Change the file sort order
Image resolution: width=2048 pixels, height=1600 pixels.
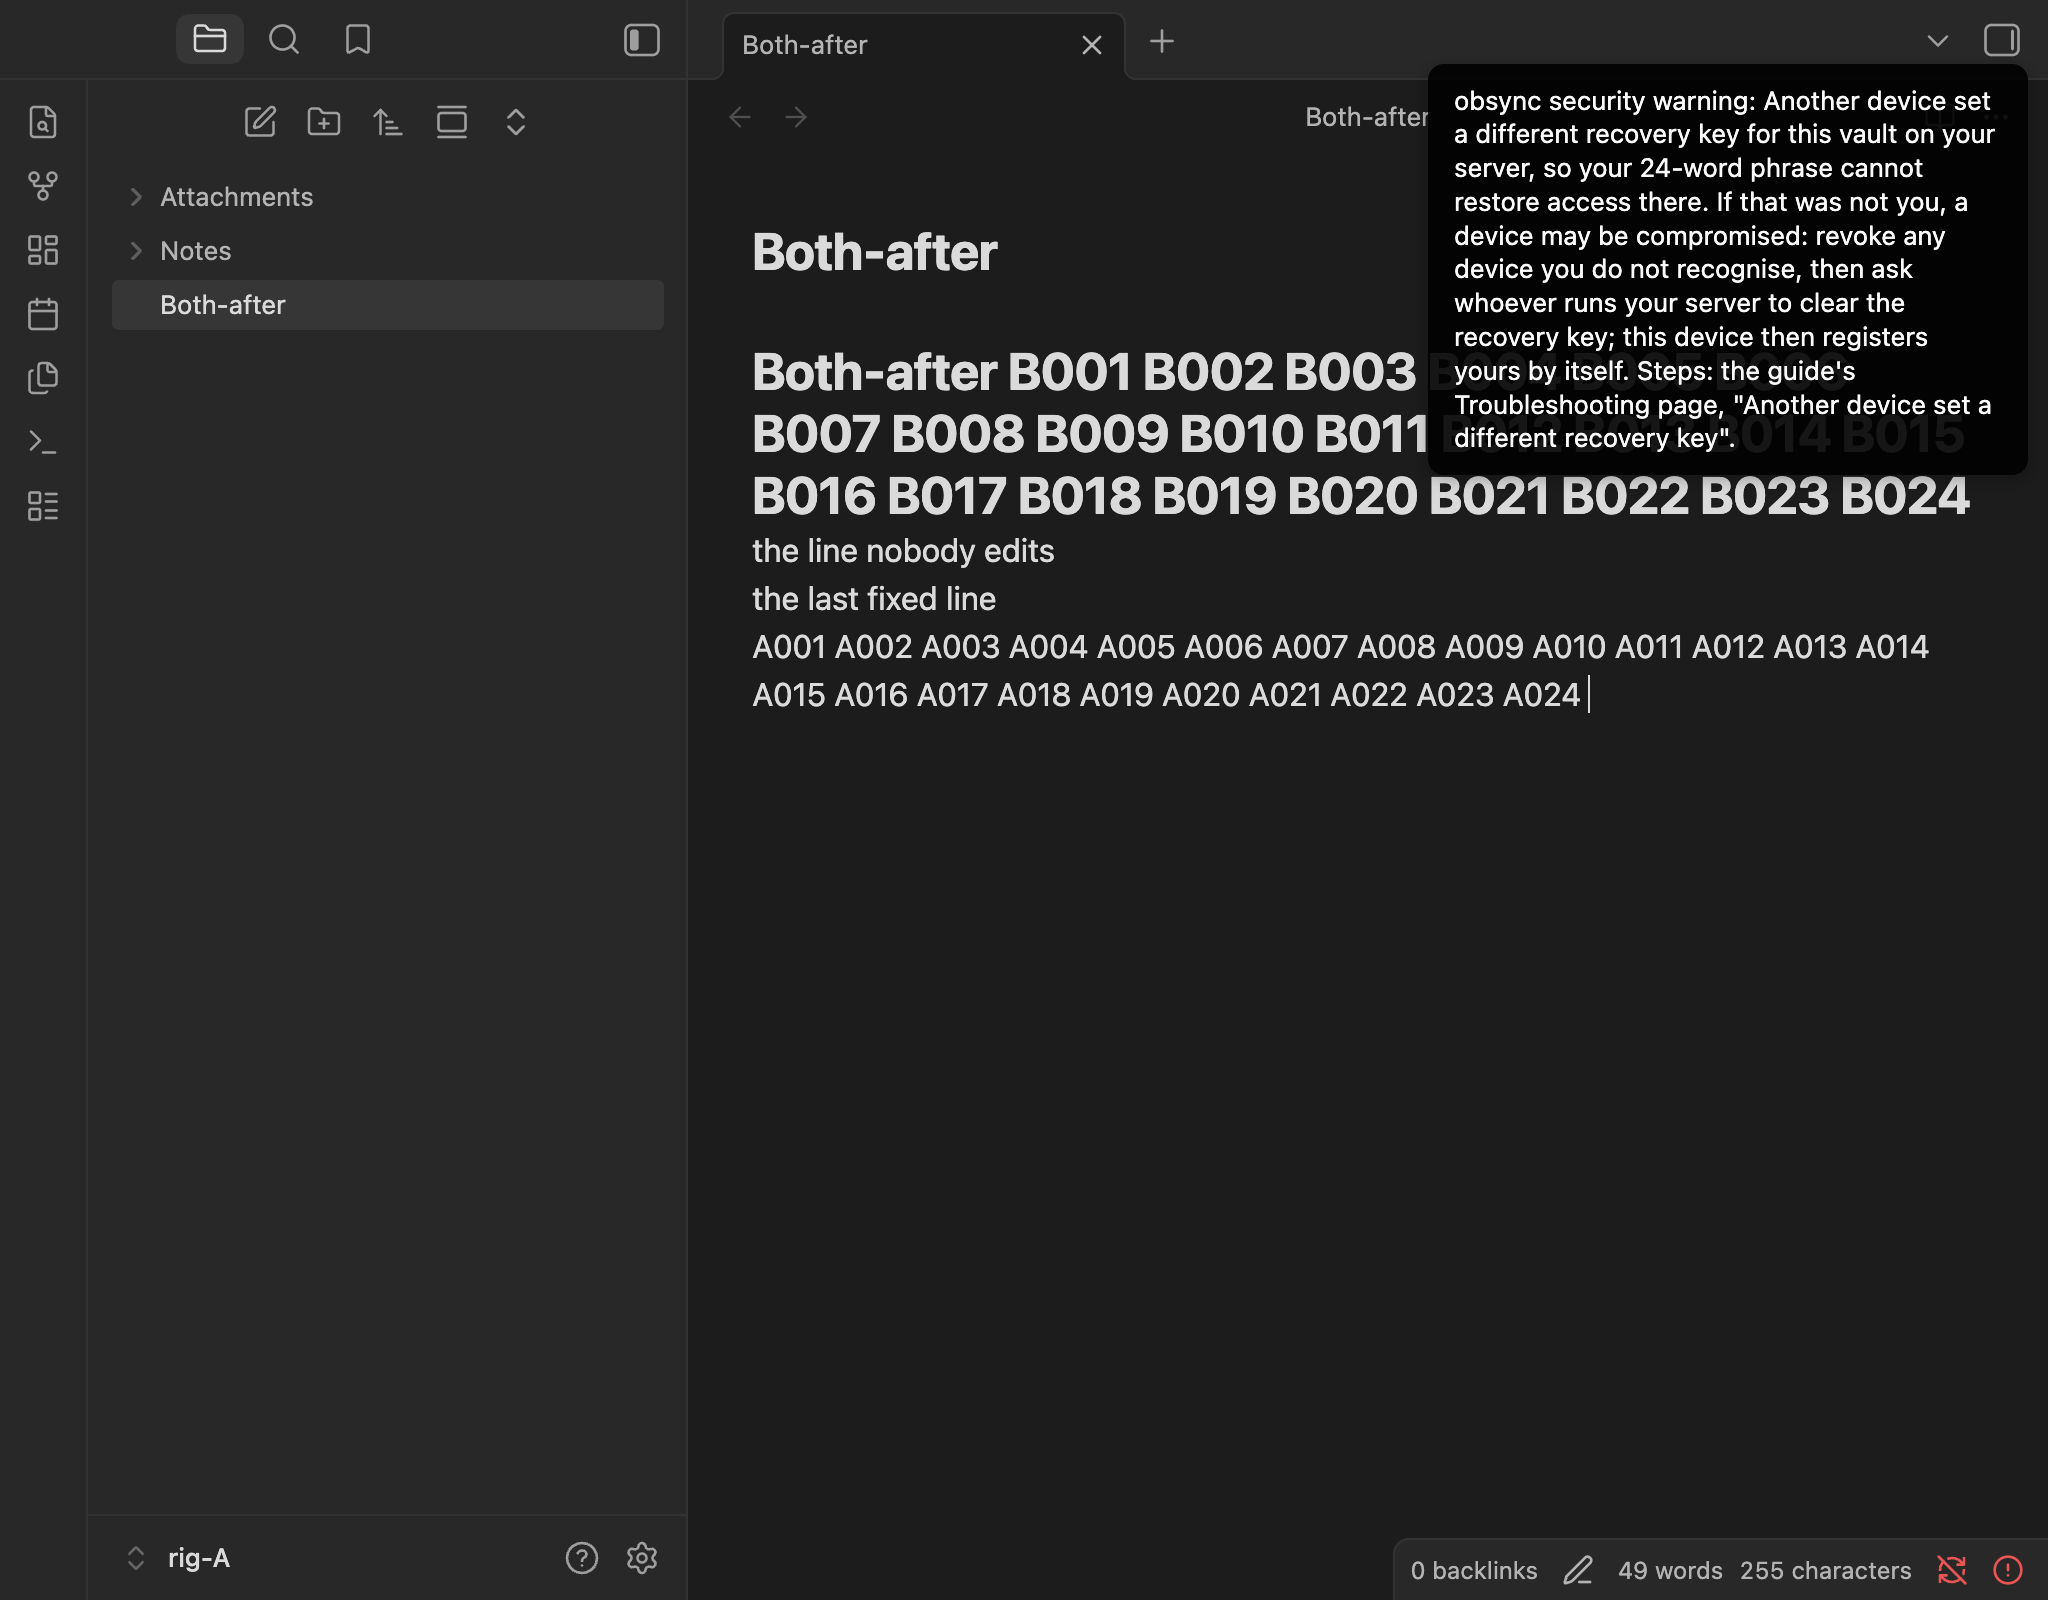(x=388, y=122)
